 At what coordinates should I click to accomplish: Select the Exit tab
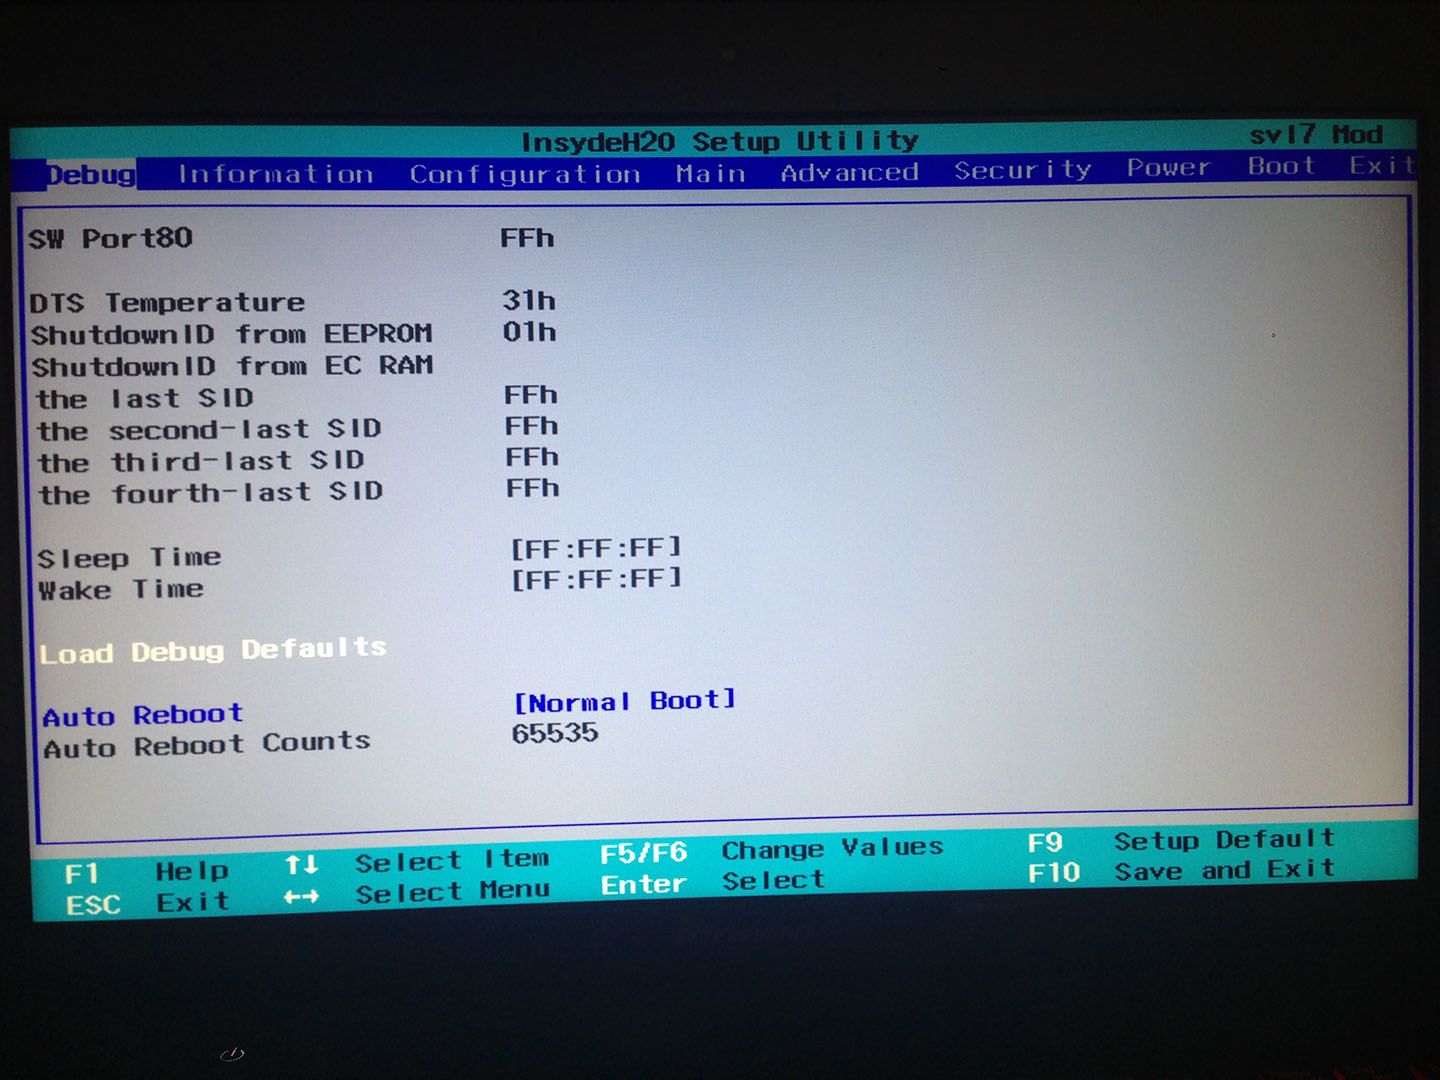1382,165
